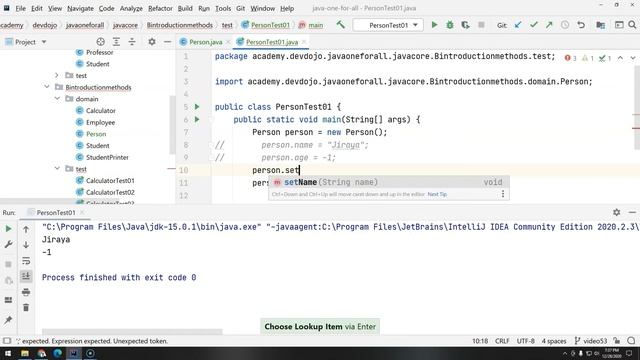This screenshot has height=360, width=640.
Task: Expand all icon in Project panel
Action: pos(116,42)
